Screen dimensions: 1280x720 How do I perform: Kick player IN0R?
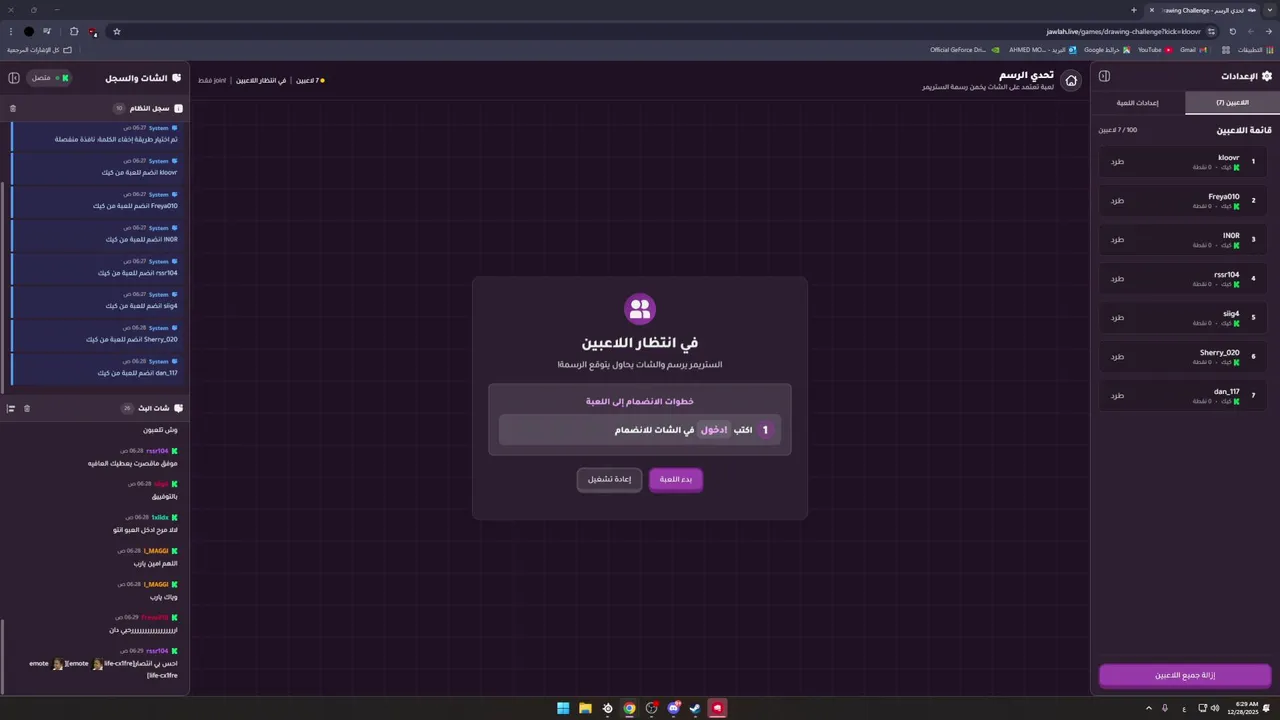(x=1118, y=239)
